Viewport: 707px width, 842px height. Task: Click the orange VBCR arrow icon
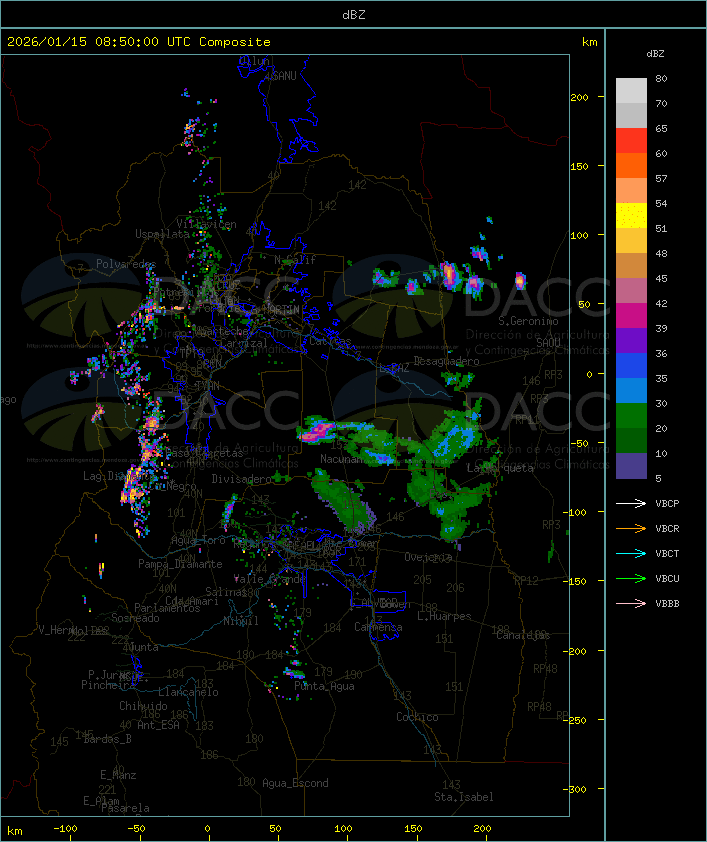pos(631,529)
